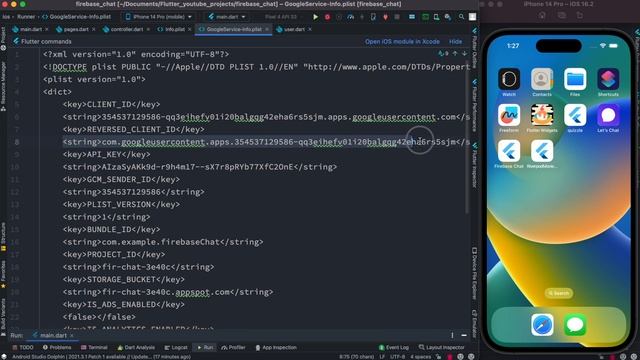Click Open iOS module in Xcode link
The image size is (640, 360).
pyautogui.click(x=402, y=42)
